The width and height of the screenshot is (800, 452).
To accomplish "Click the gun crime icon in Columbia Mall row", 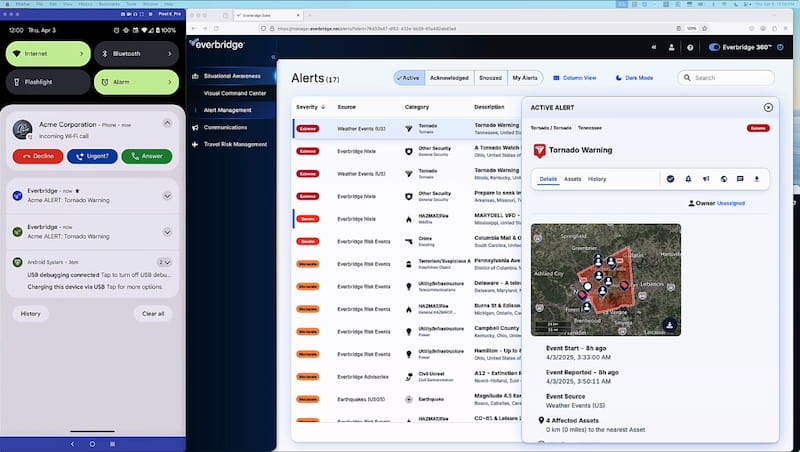I will (409, 242).
